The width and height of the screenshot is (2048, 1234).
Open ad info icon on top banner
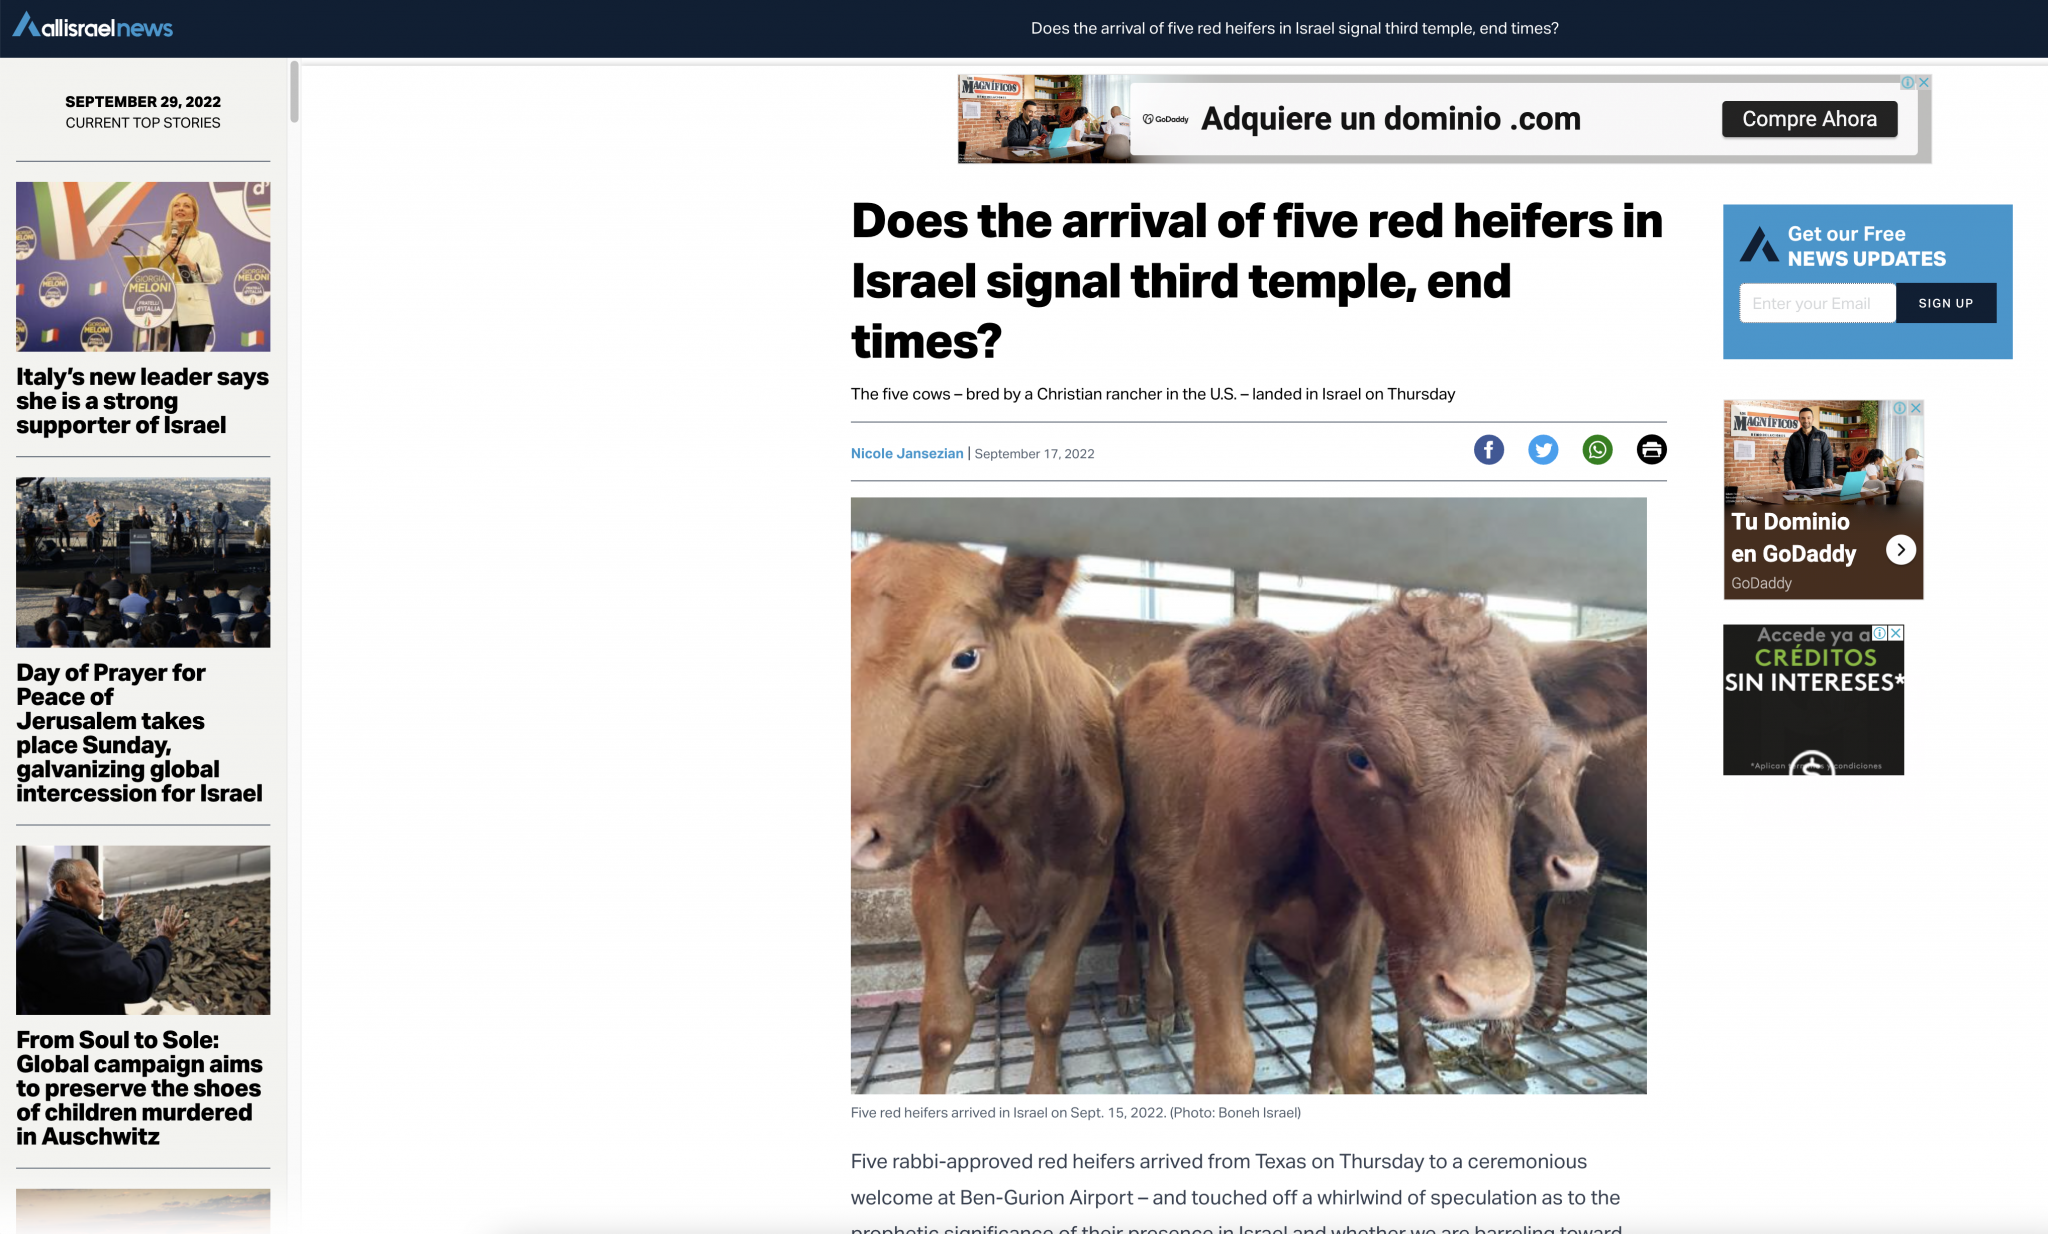(x=1907, y=83)
